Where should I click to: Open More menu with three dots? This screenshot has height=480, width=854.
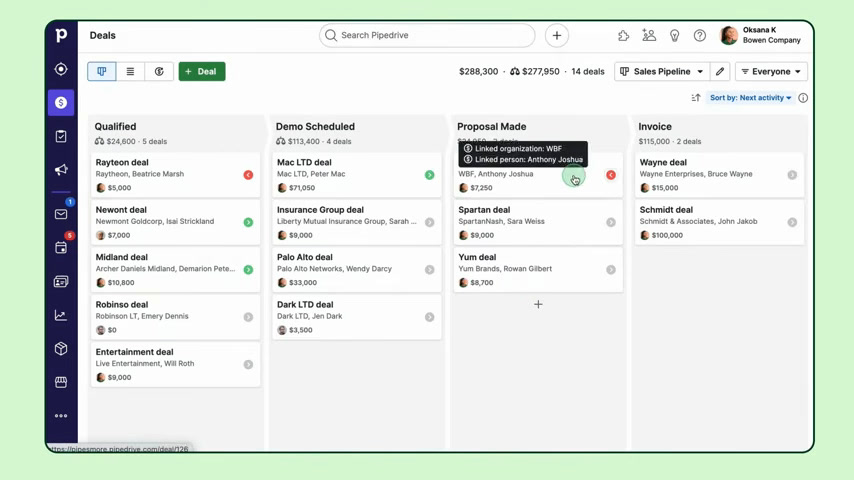point(61,416)
